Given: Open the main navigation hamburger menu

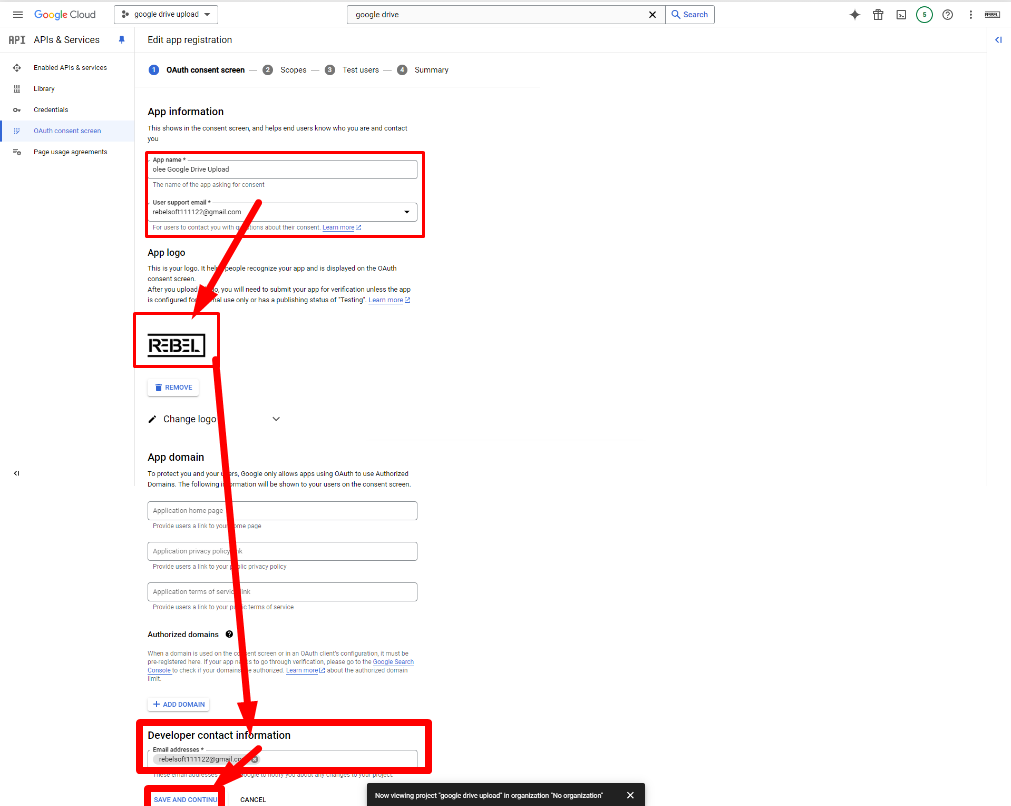Looking at the screenshot, I should point(18,14).
